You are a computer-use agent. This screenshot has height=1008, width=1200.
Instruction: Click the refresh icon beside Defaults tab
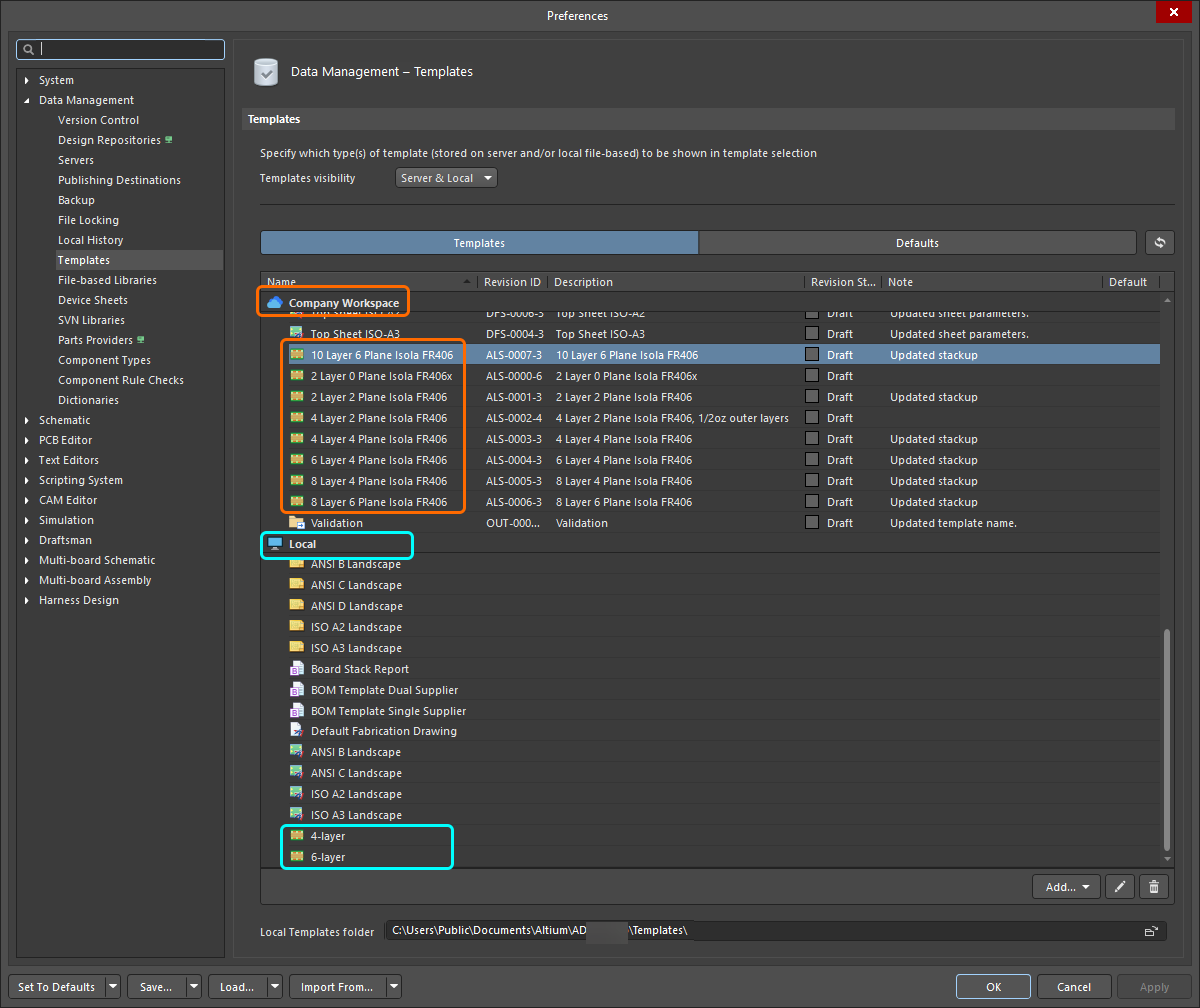click(x=1159, y=242)
